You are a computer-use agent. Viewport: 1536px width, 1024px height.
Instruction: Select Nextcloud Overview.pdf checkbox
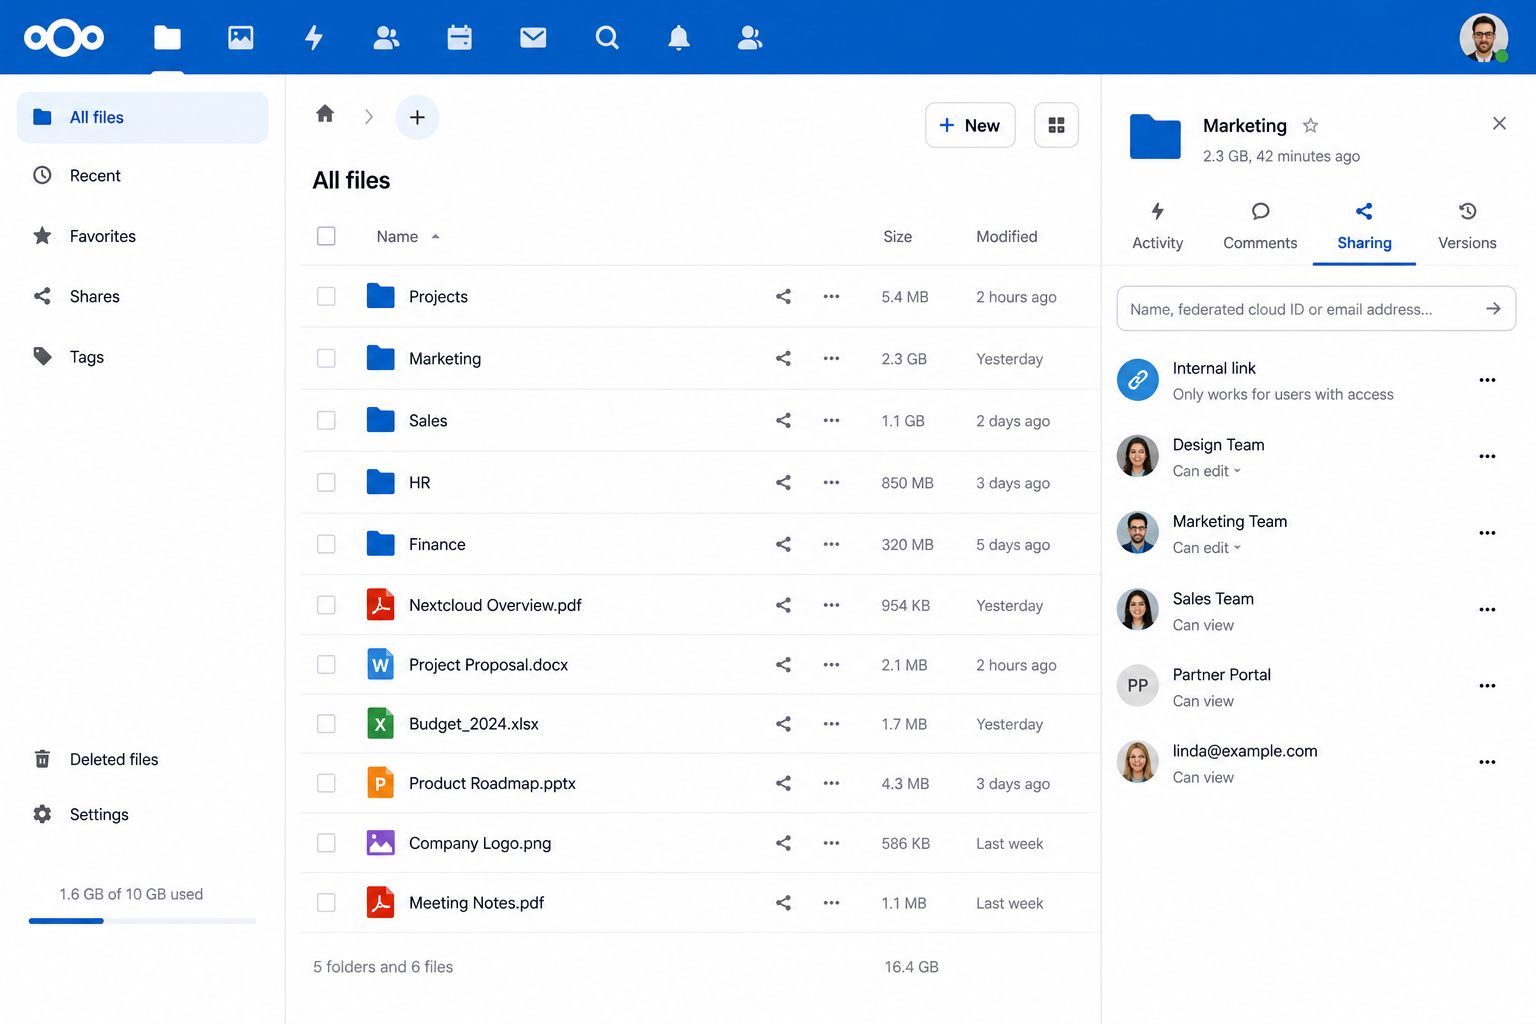coord(326,605)
